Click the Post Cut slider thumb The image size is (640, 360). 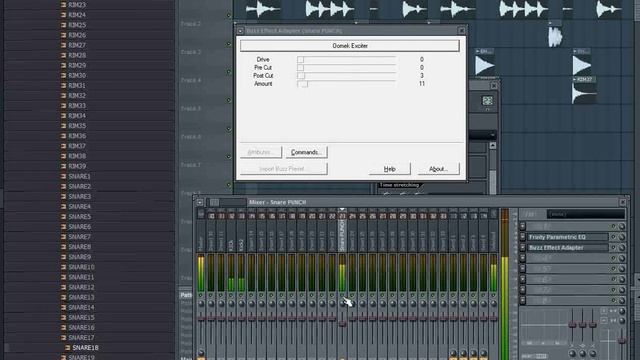point(301,76)
